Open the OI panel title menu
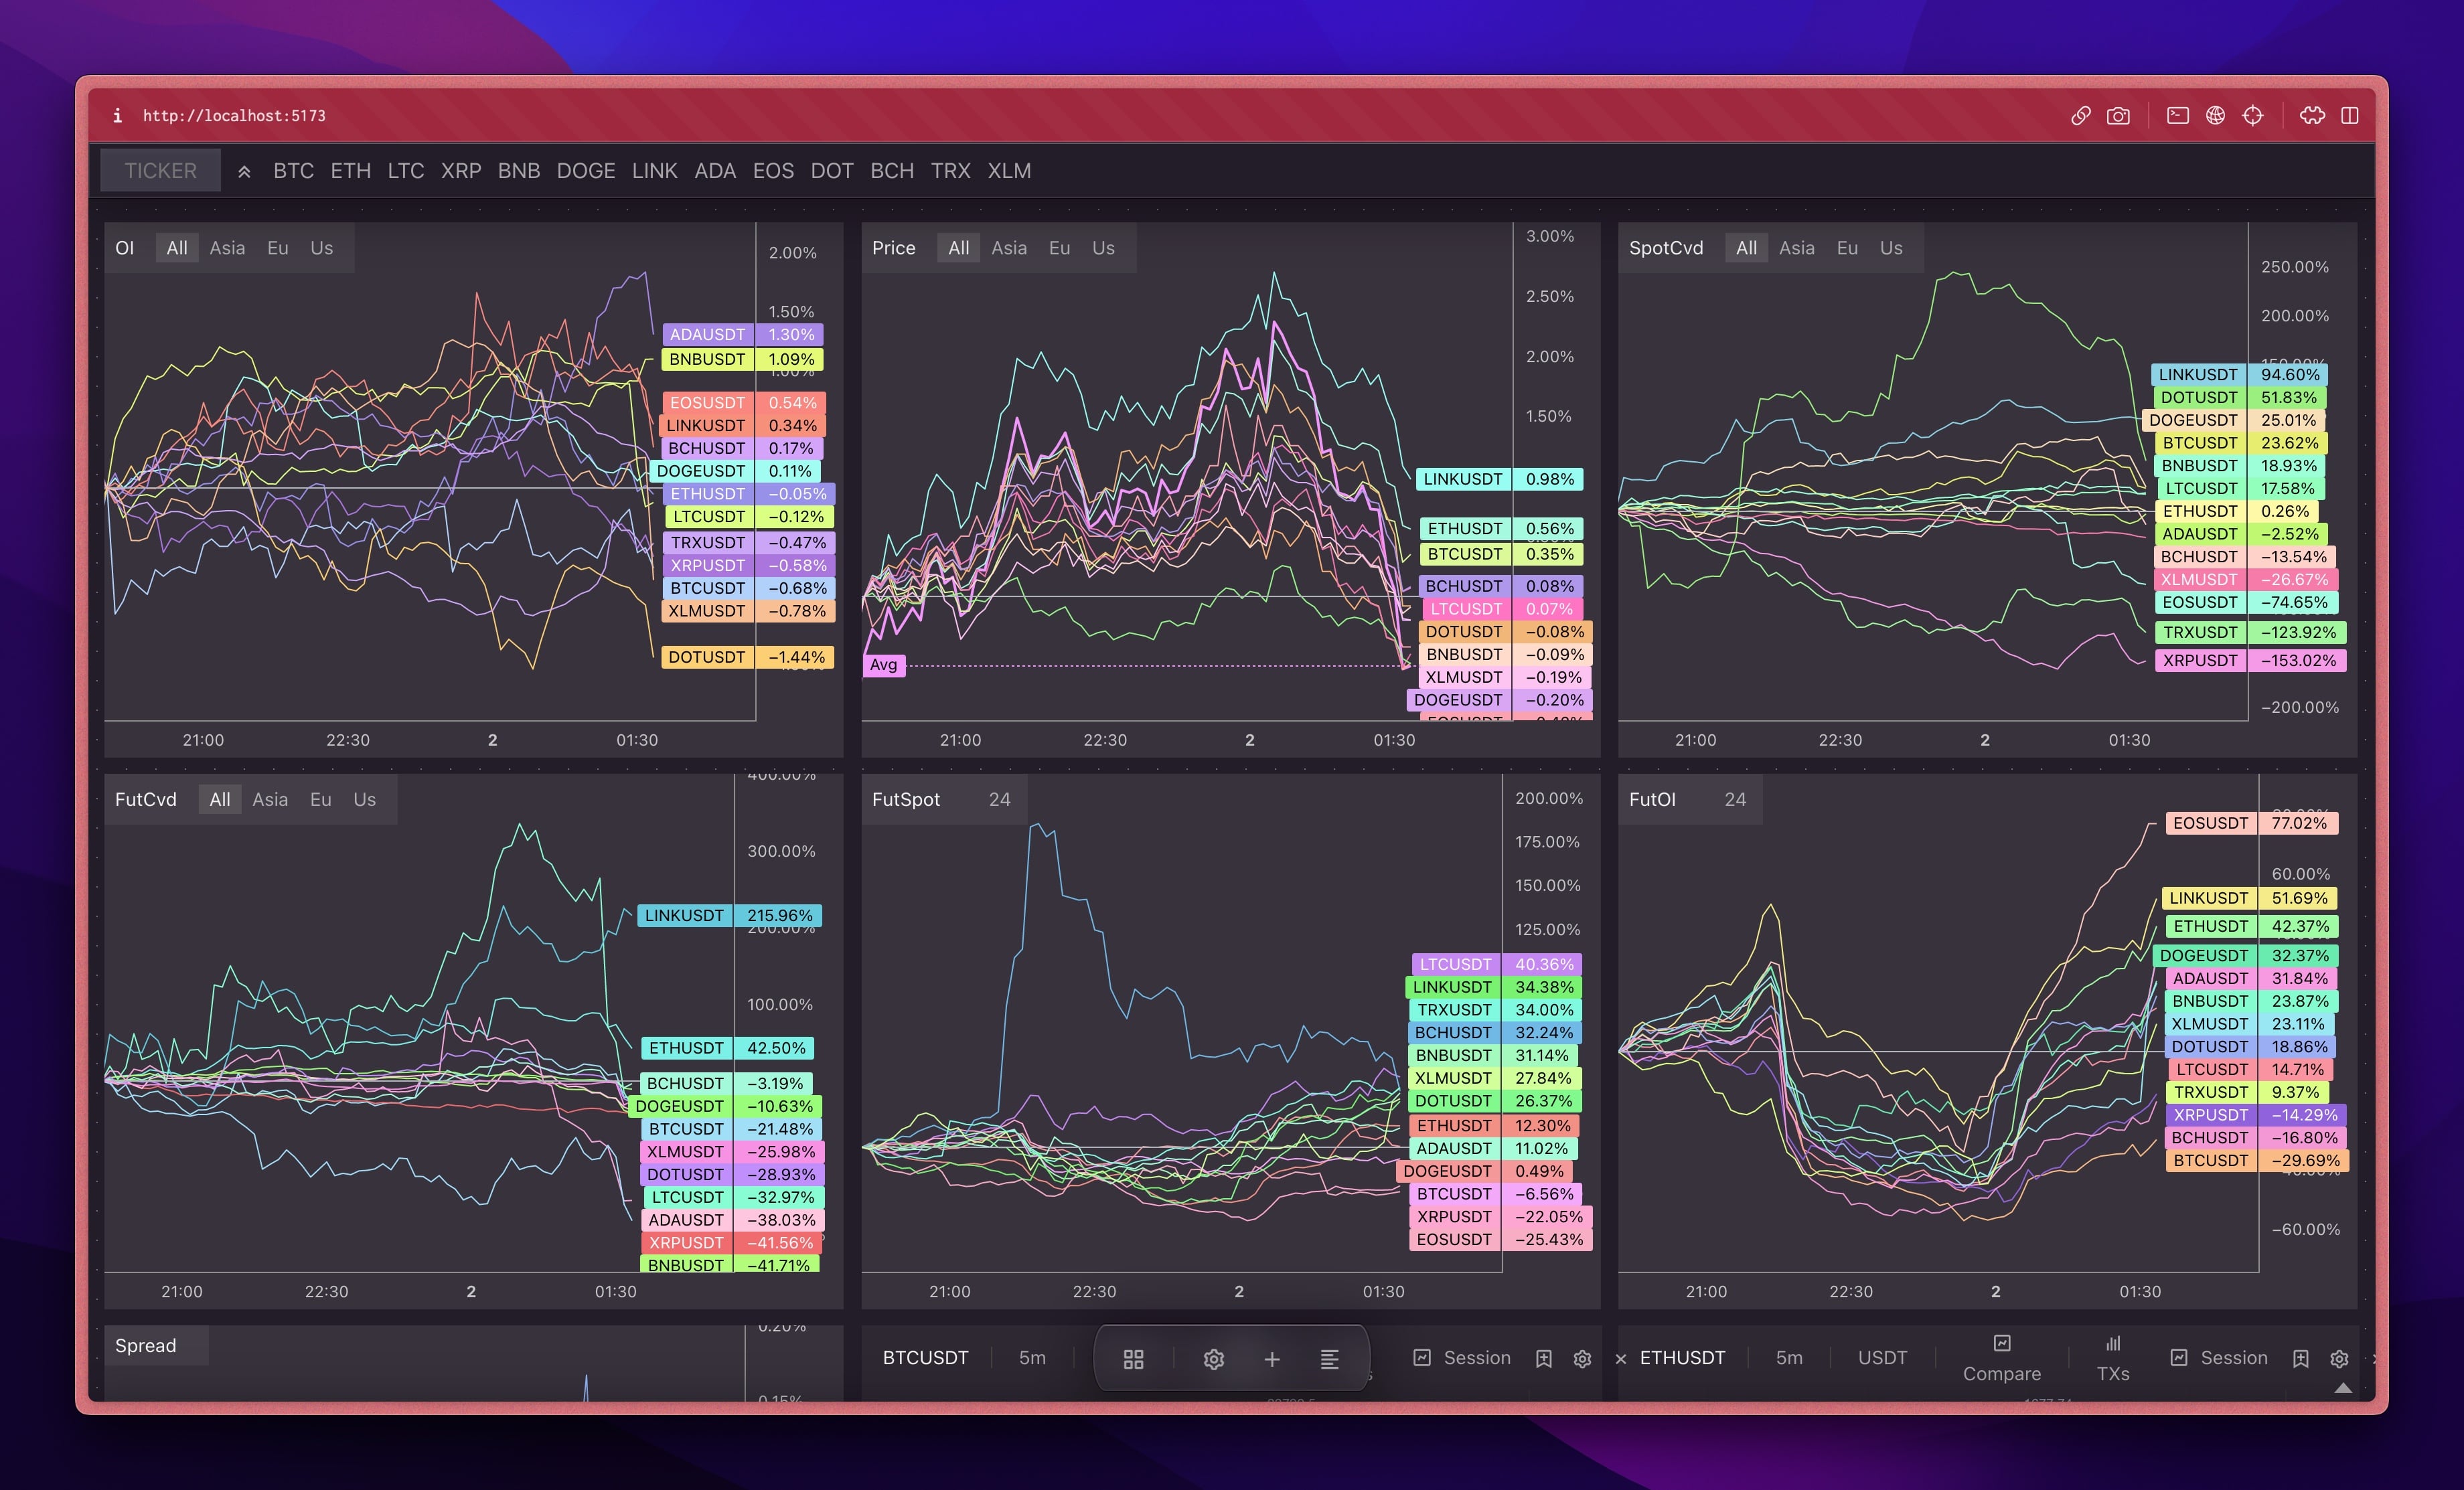This screenshot has height=1490, width=2464. 124,248
